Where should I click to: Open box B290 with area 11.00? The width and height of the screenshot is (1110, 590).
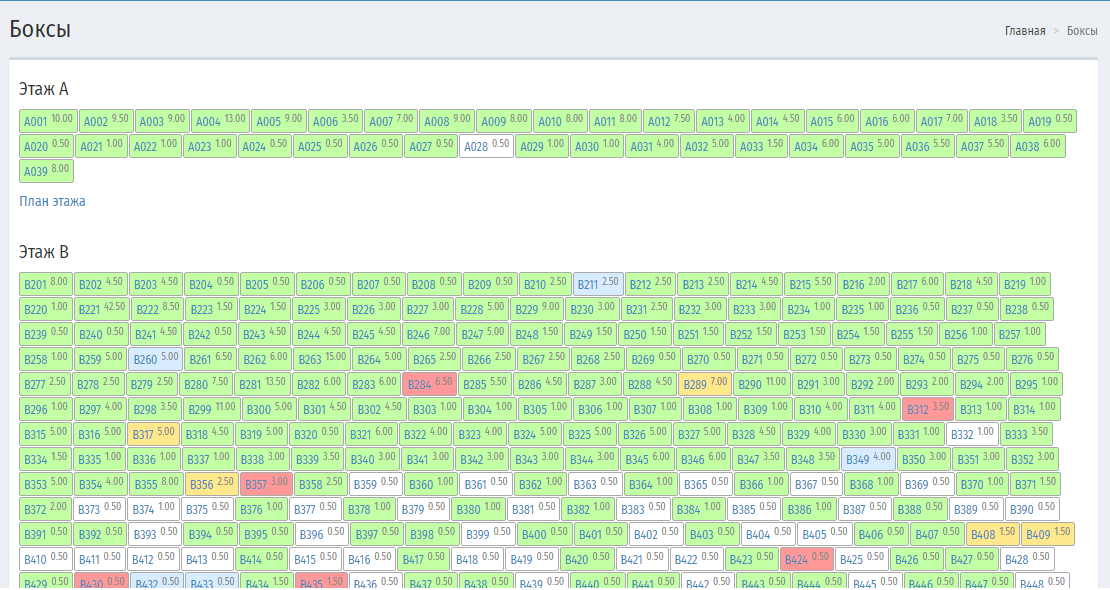[762, 384]
